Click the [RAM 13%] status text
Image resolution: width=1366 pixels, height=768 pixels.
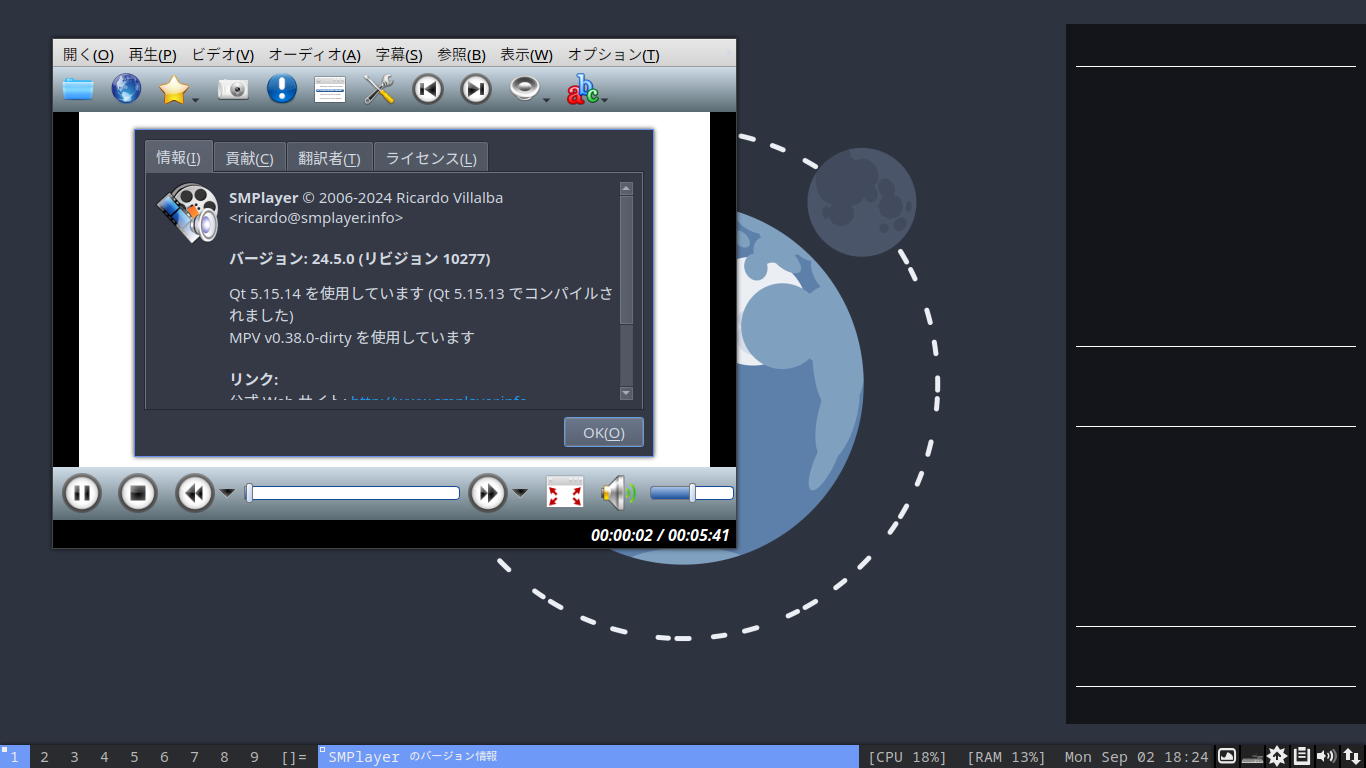coord(1006,757)
